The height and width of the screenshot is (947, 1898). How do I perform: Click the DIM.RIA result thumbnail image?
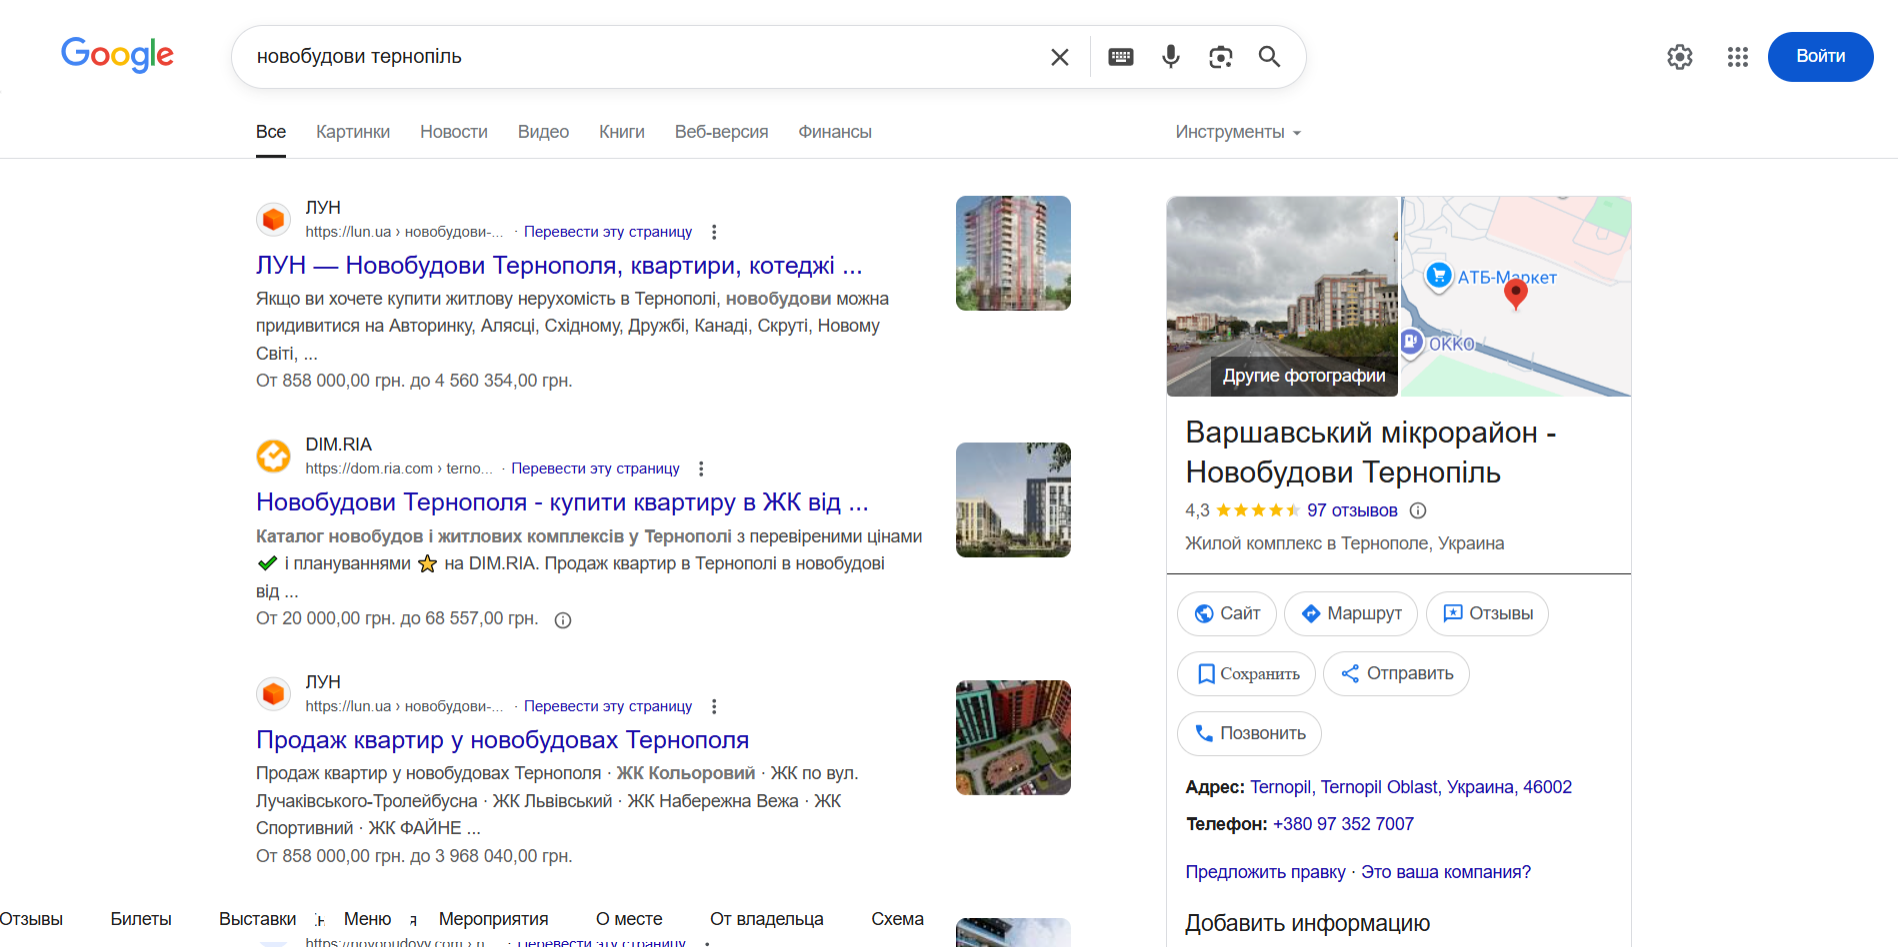point(1013,500)
